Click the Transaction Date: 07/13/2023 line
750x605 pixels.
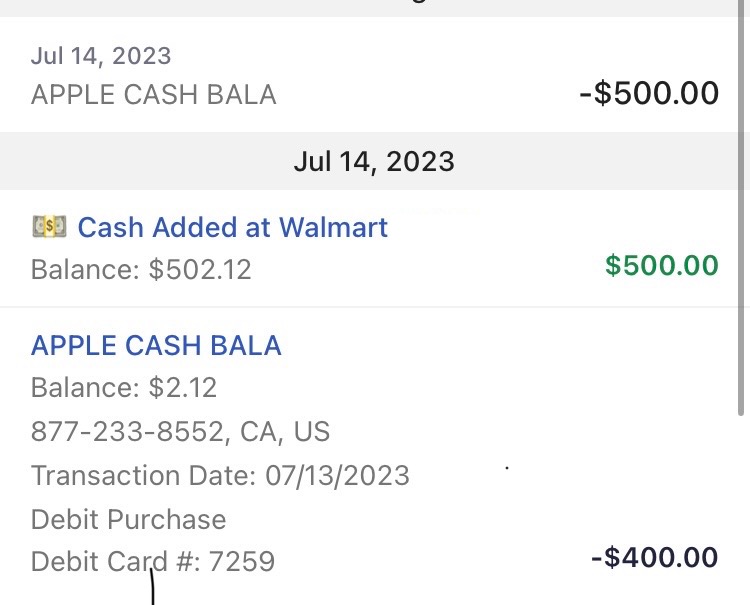point(220,475)
